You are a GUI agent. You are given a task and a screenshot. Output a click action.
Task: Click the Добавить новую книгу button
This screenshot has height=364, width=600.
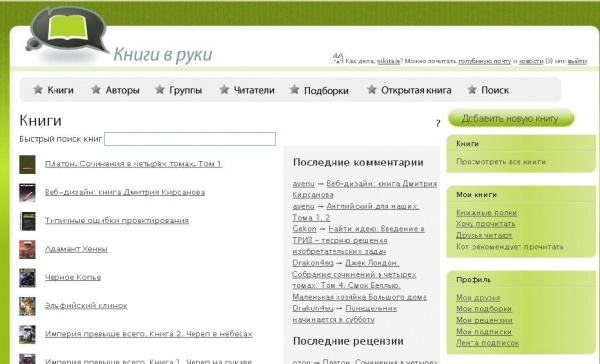click(x=511, y=118)
